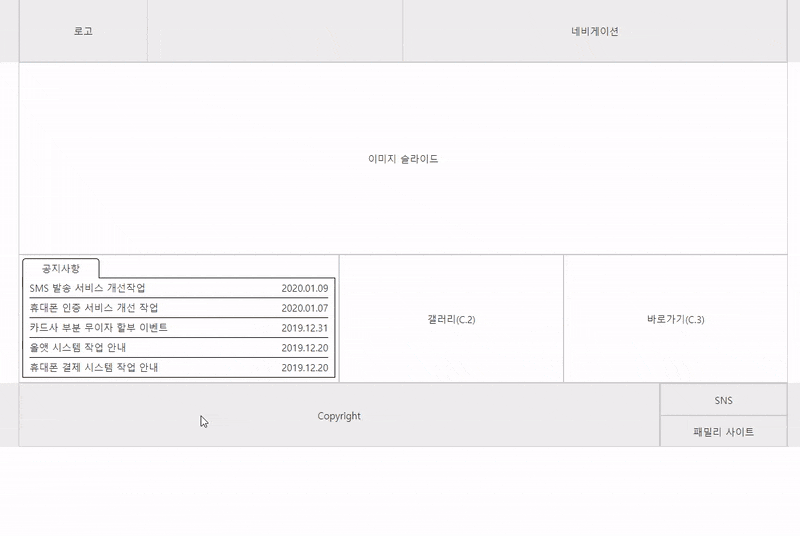Image resolution: width=800 pixels, height=536 pixels.
Task: Click date 2020.01.07
Action: click(305, 309)
